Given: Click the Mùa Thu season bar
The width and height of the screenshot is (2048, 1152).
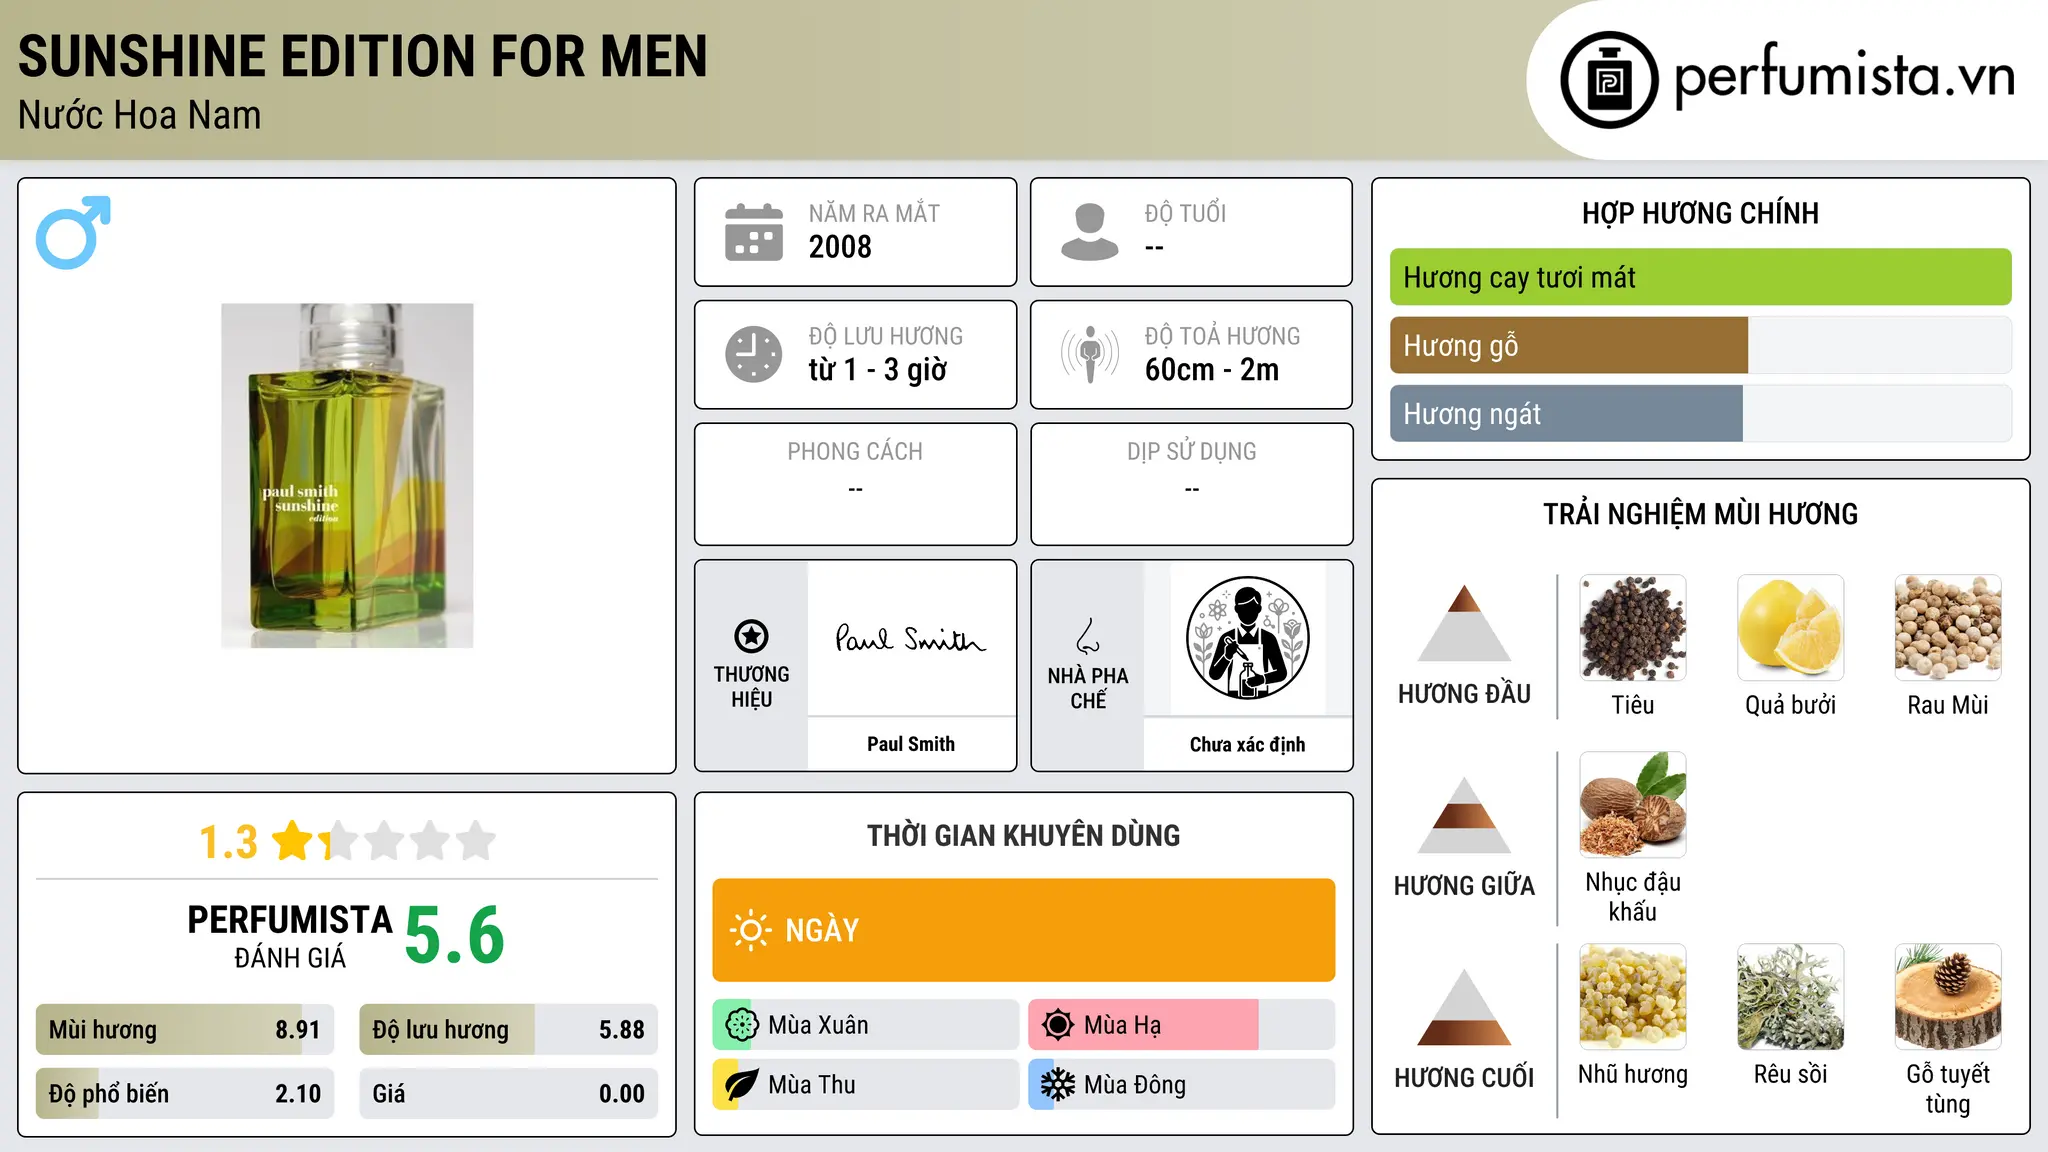Looking at the screenshot, I should (865, 1085).
